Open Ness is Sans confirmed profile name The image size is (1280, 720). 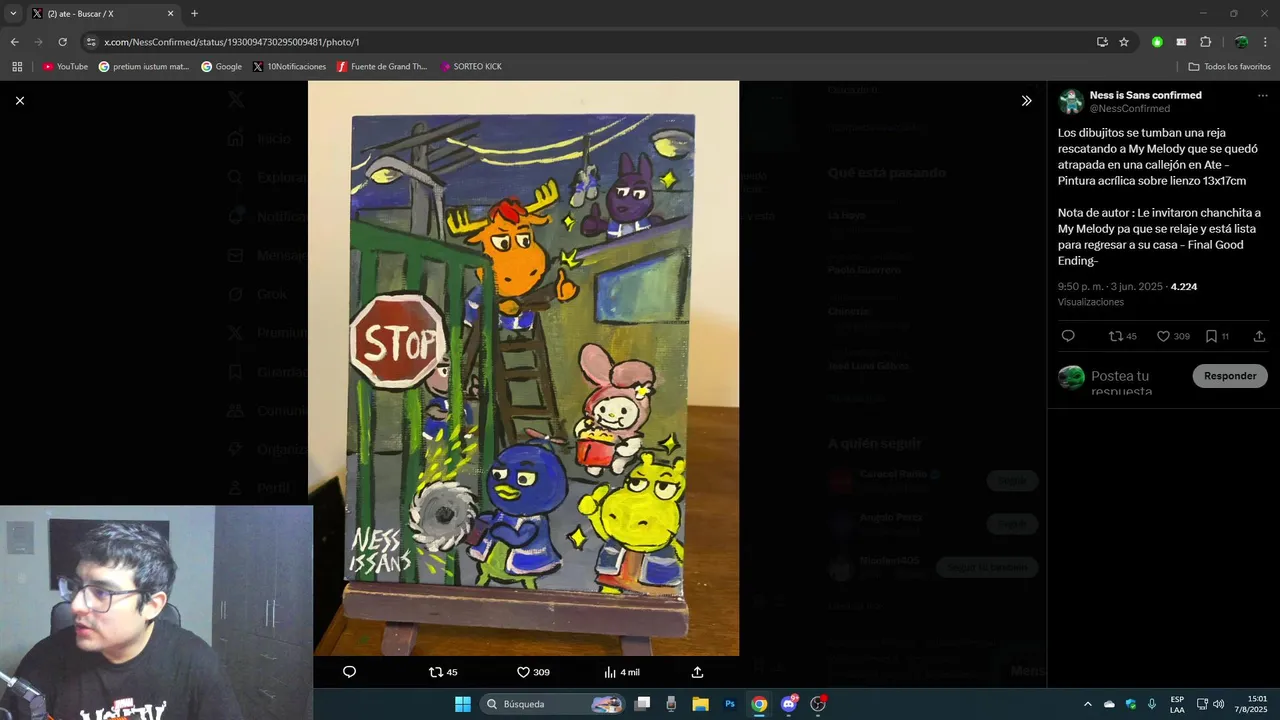pyautogui.click(x=1145, y=95)
